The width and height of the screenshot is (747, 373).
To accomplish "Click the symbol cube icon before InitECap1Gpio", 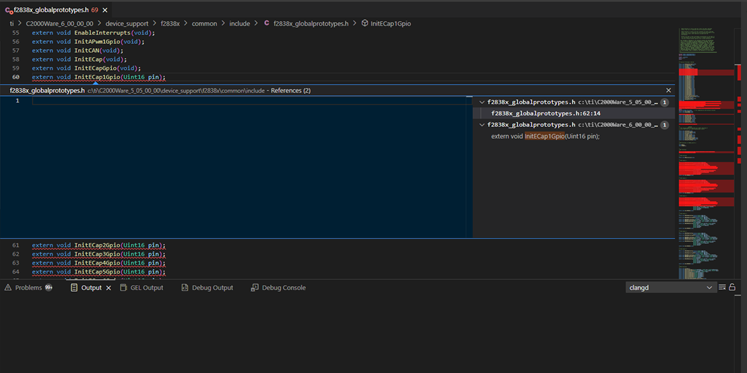I will pyautogui.click(x=365, y=23).
